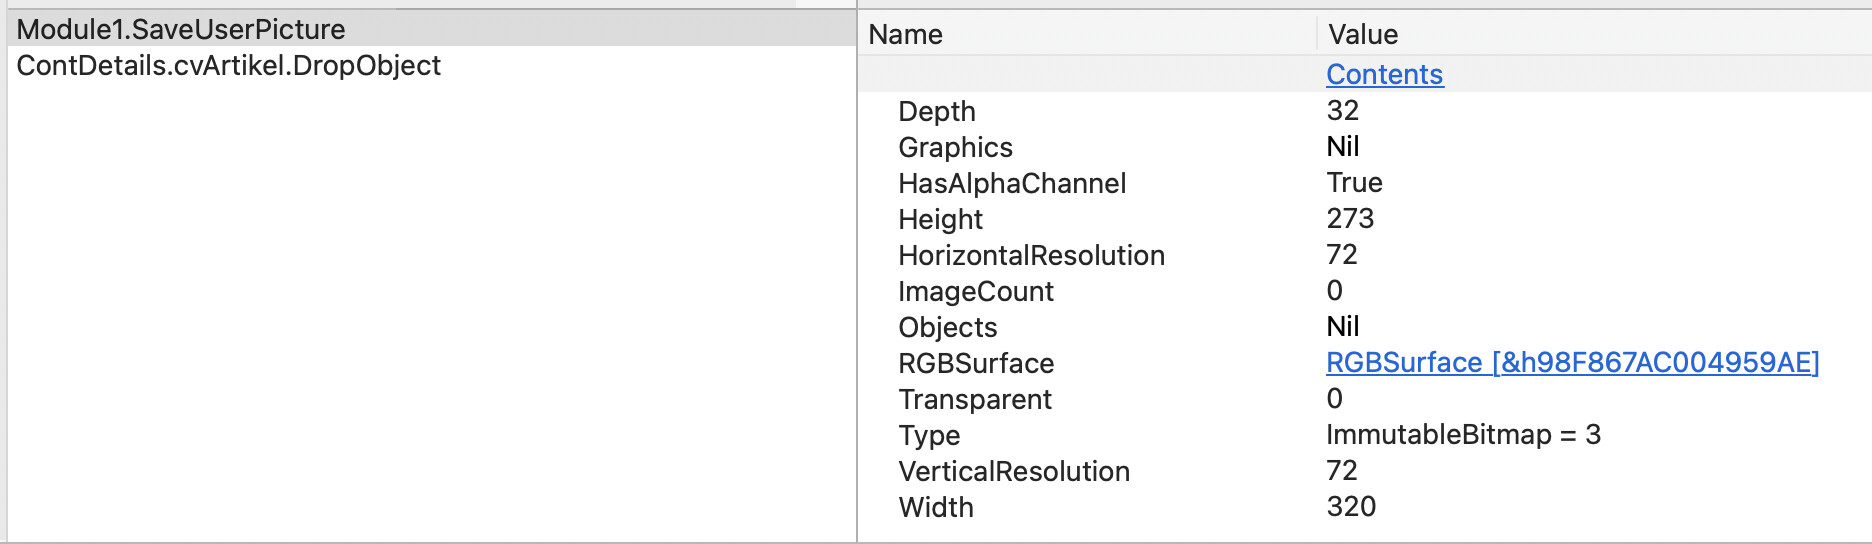The image size is (1872, 544).
Task: Select the Transparent property row
Action: coord(975,399)
